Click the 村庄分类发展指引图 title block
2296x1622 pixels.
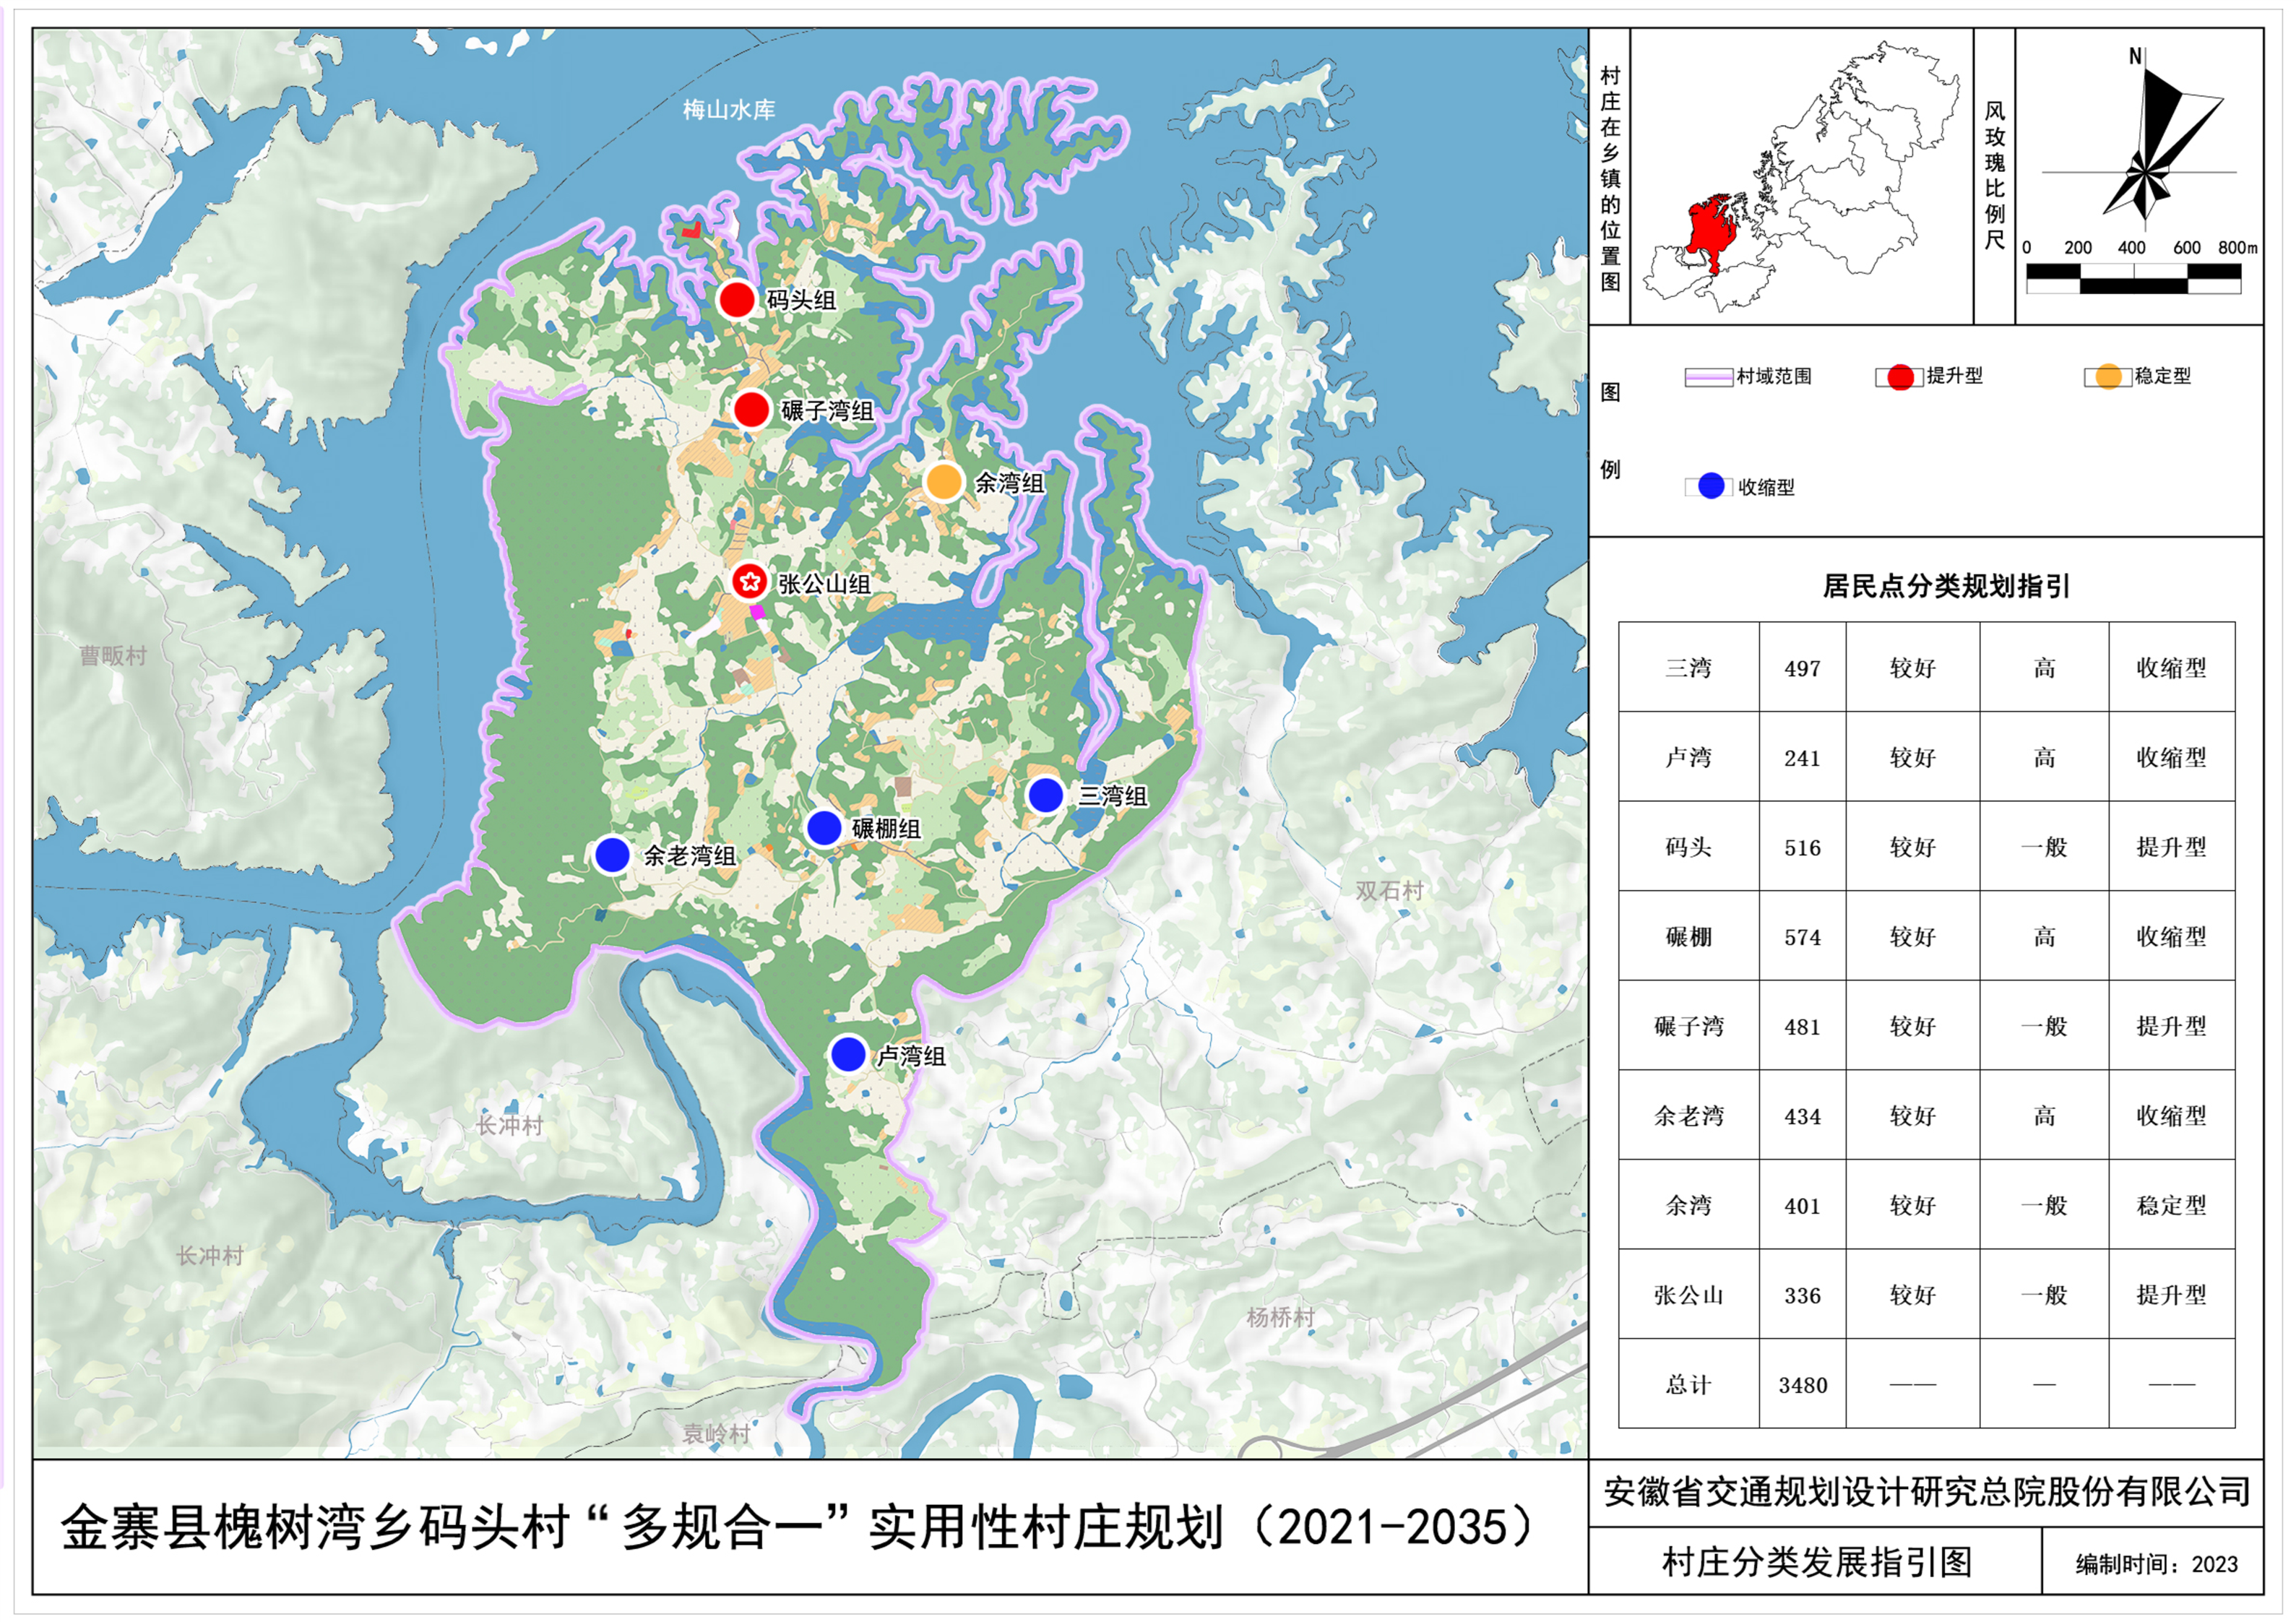click(1816, 1561)
